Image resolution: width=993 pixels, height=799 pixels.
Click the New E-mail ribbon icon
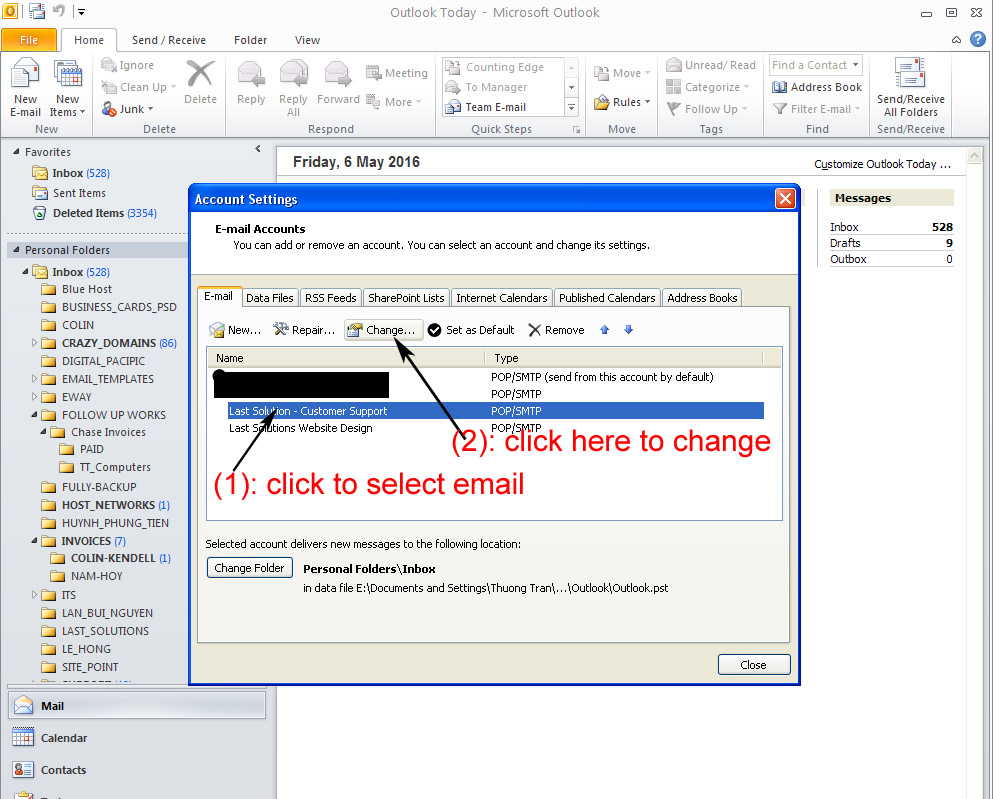[25, 80]
